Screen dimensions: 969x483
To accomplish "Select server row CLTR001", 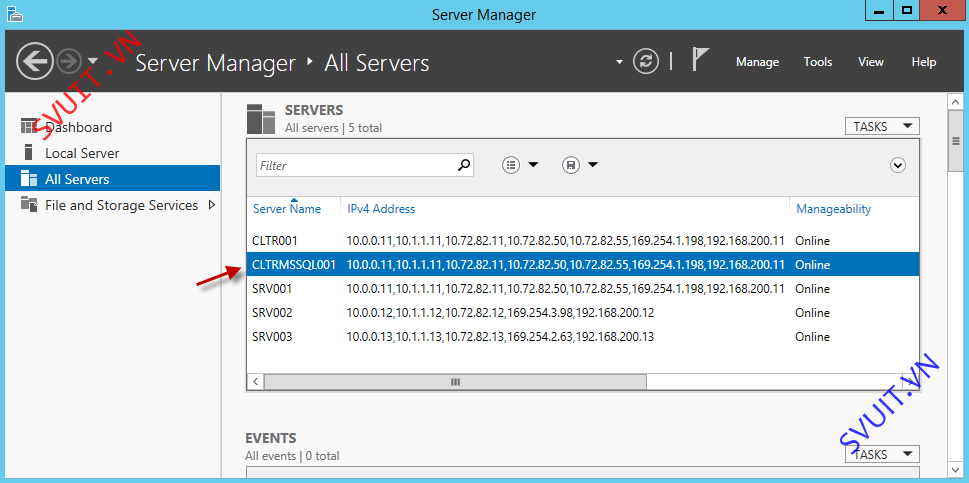I will pyautogui.click(x=583, y=240).
